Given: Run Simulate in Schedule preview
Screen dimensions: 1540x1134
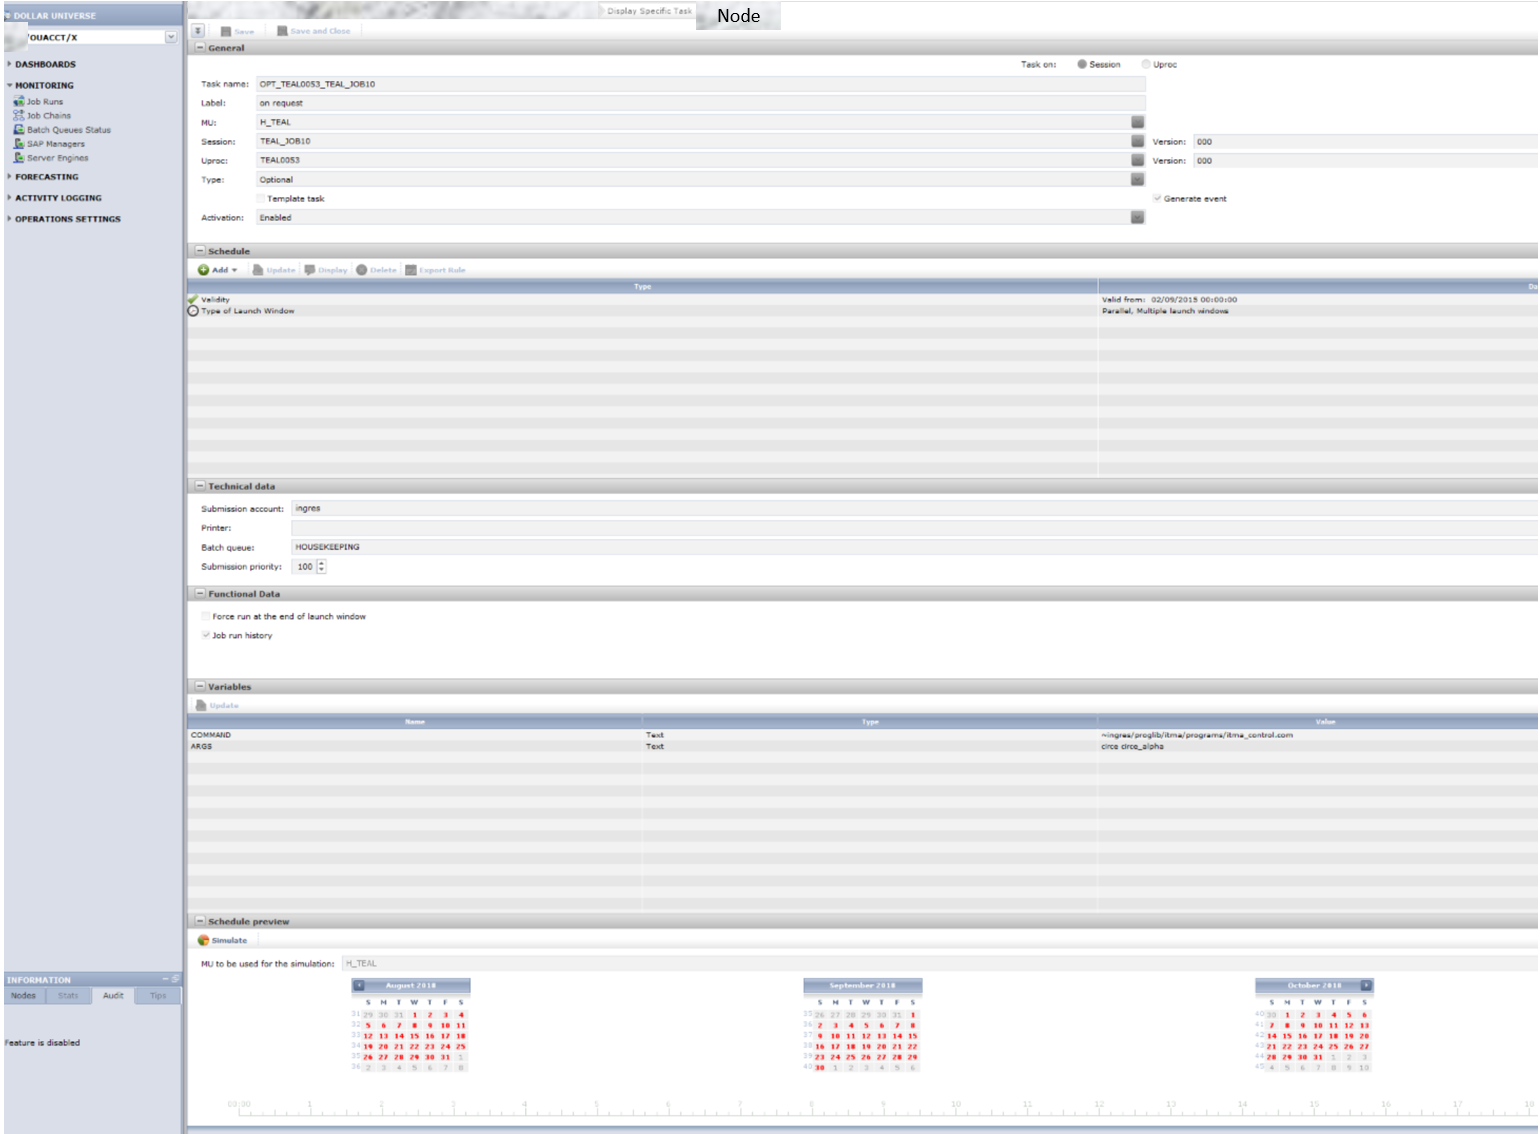Looking at the screenshot, I should [223, 940].
